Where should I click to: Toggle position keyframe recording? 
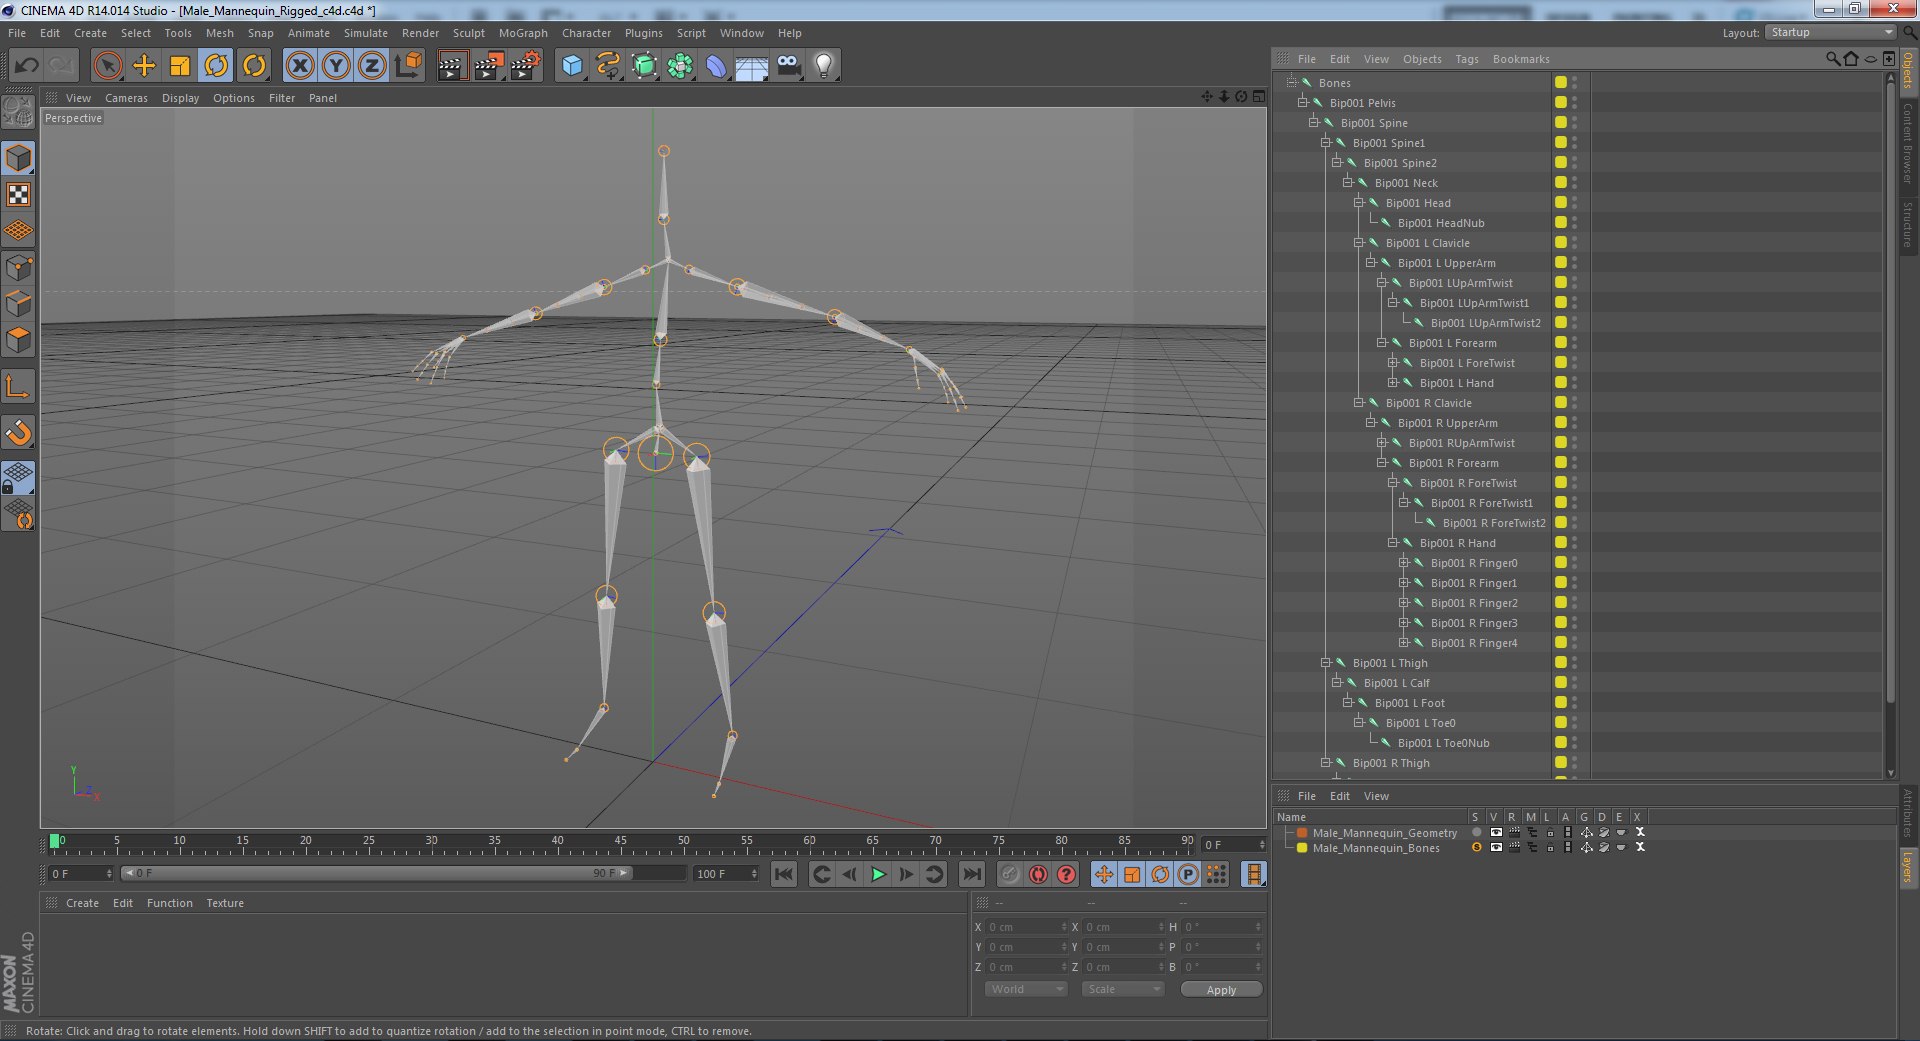coord(1104,874)
